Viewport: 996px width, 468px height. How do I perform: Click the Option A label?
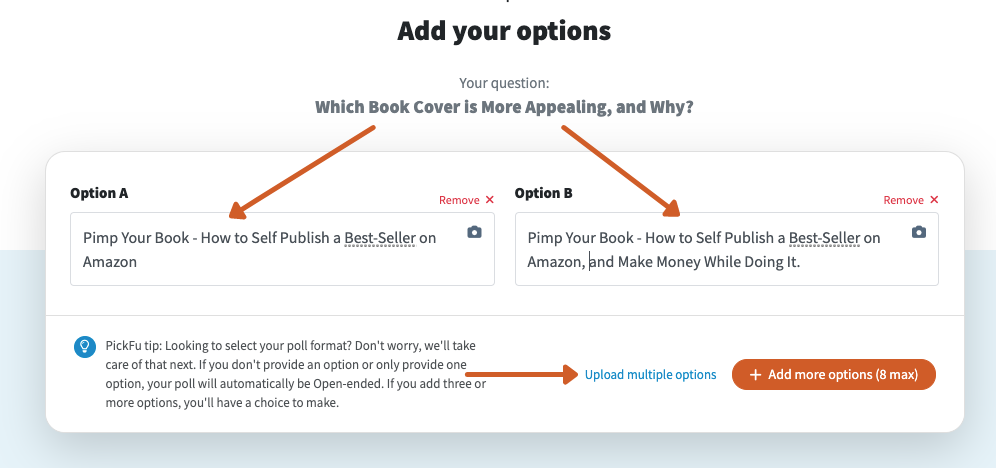pyautogui.click(x=99, y=193)
